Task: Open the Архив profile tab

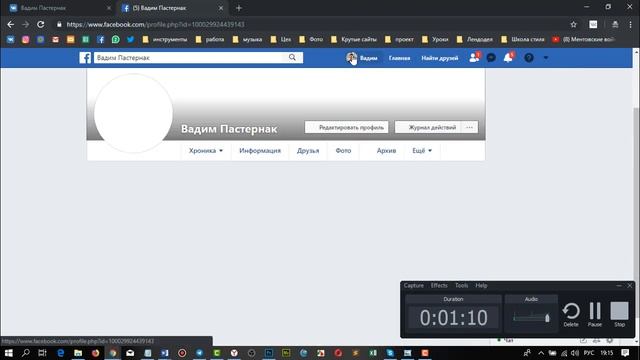Action: click(x=386, y=151)
